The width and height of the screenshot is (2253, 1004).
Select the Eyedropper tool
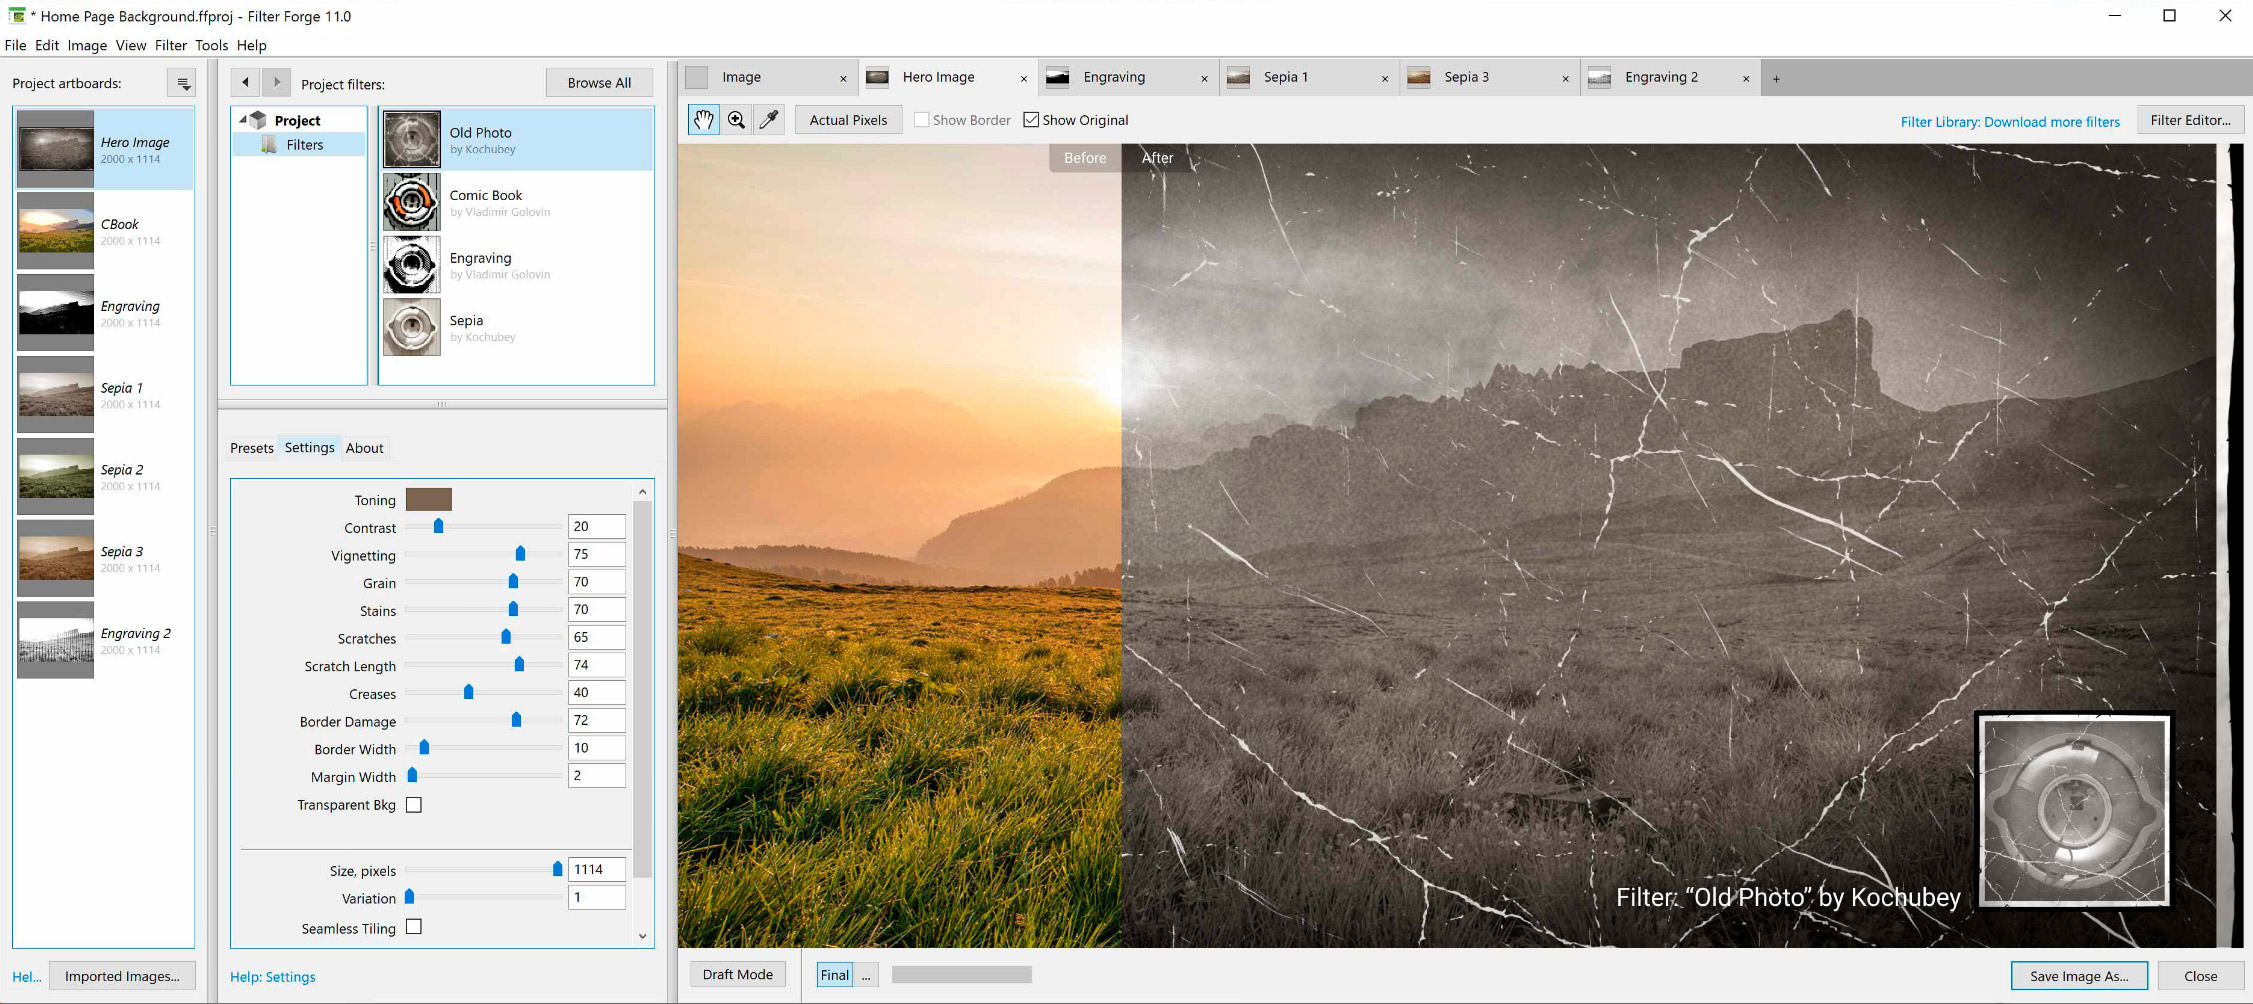point(769,120)
